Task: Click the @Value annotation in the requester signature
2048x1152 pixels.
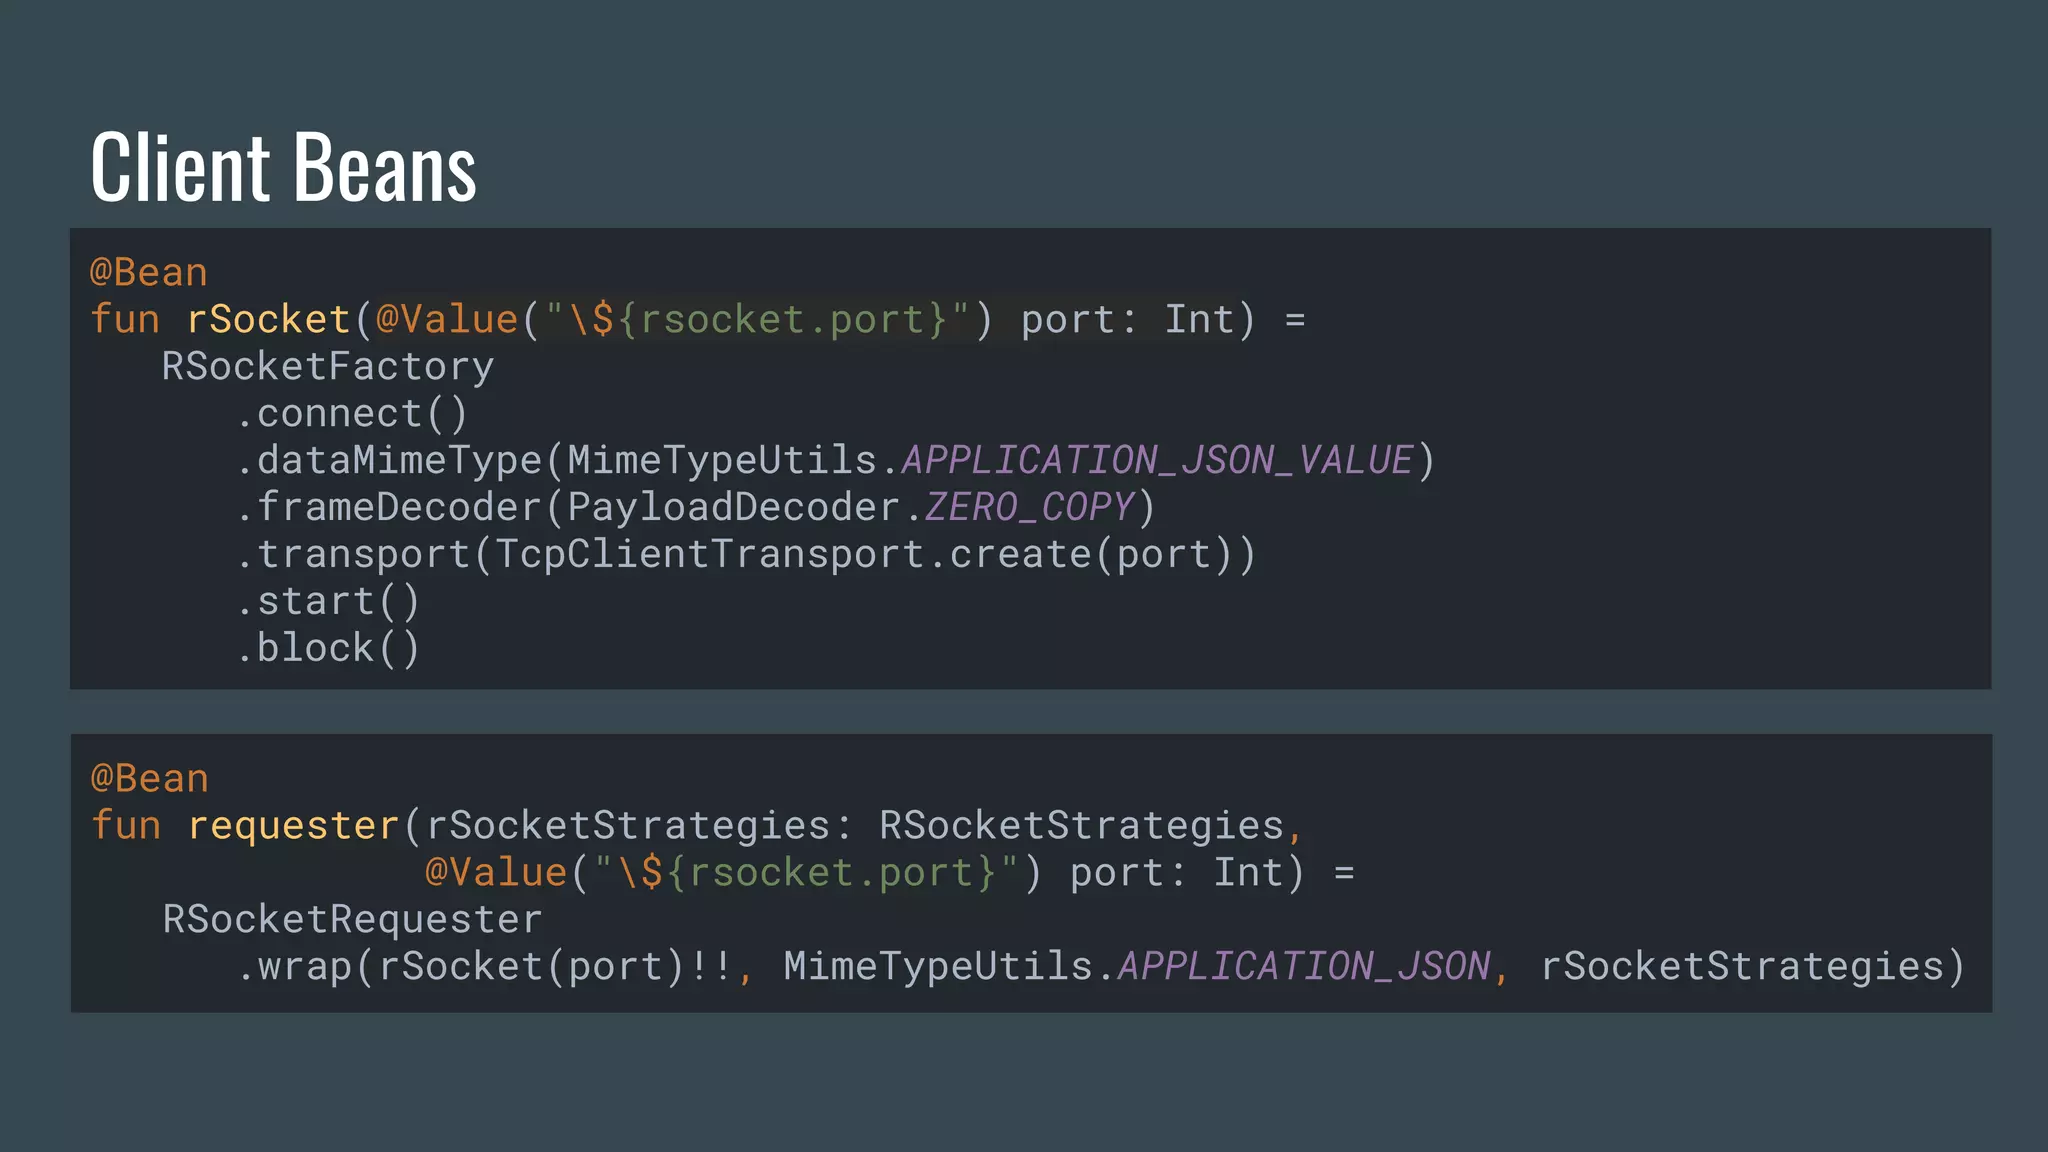Action: pos(496,872)
